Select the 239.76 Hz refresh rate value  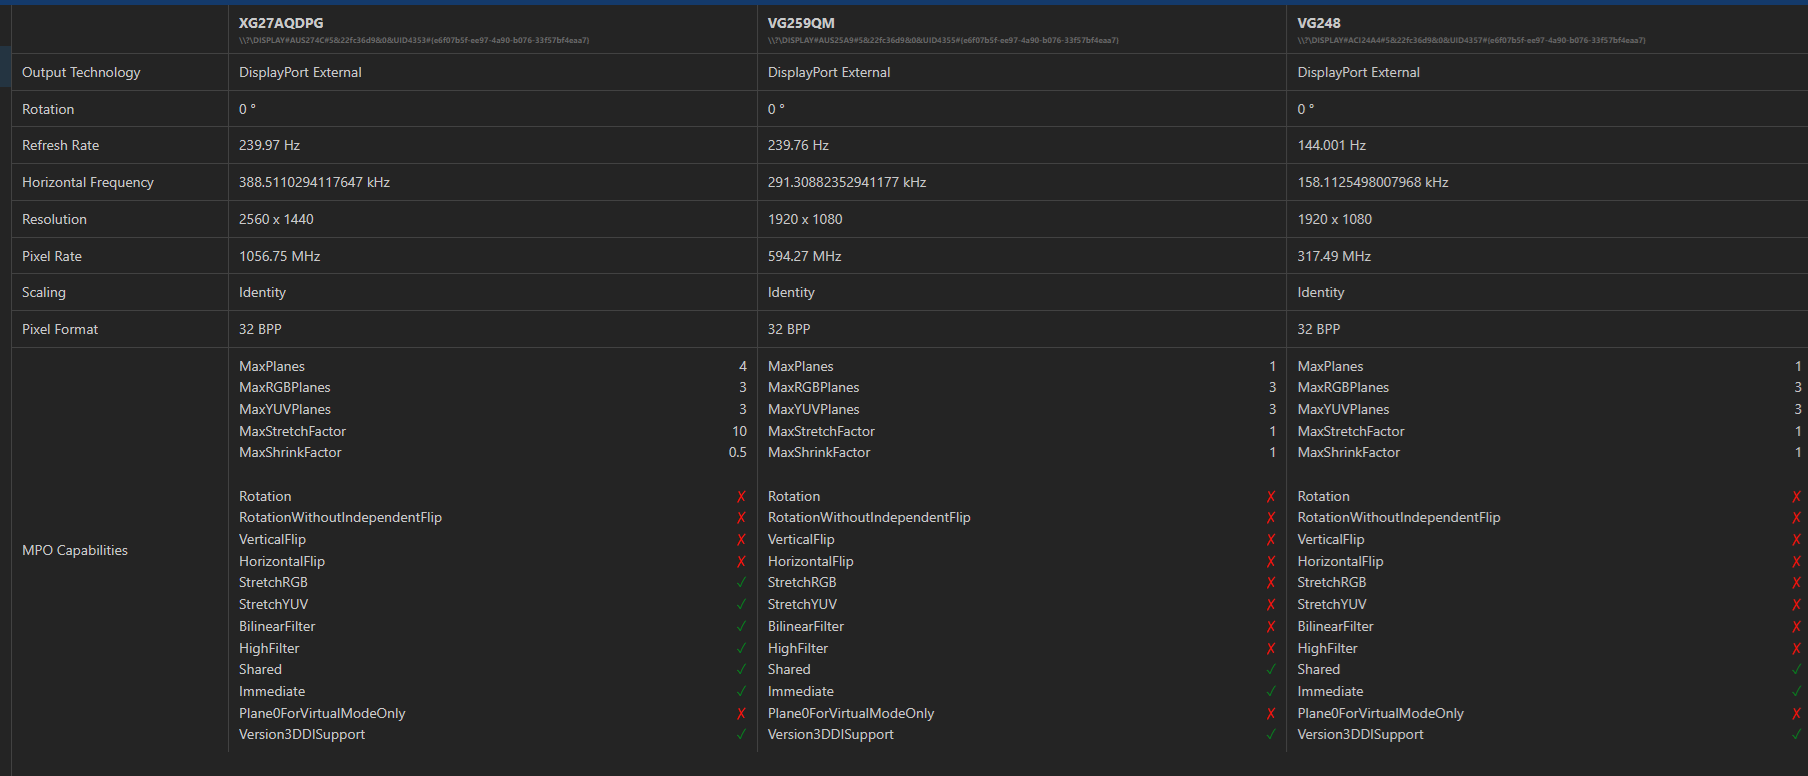pos(798,145)
